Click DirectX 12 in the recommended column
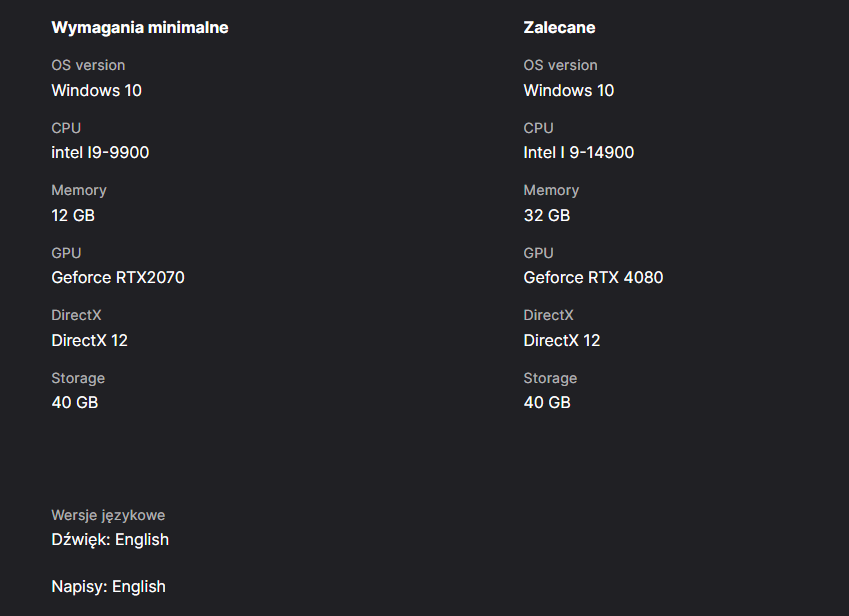Screen dimensions: 849x616 pos(561,340)
